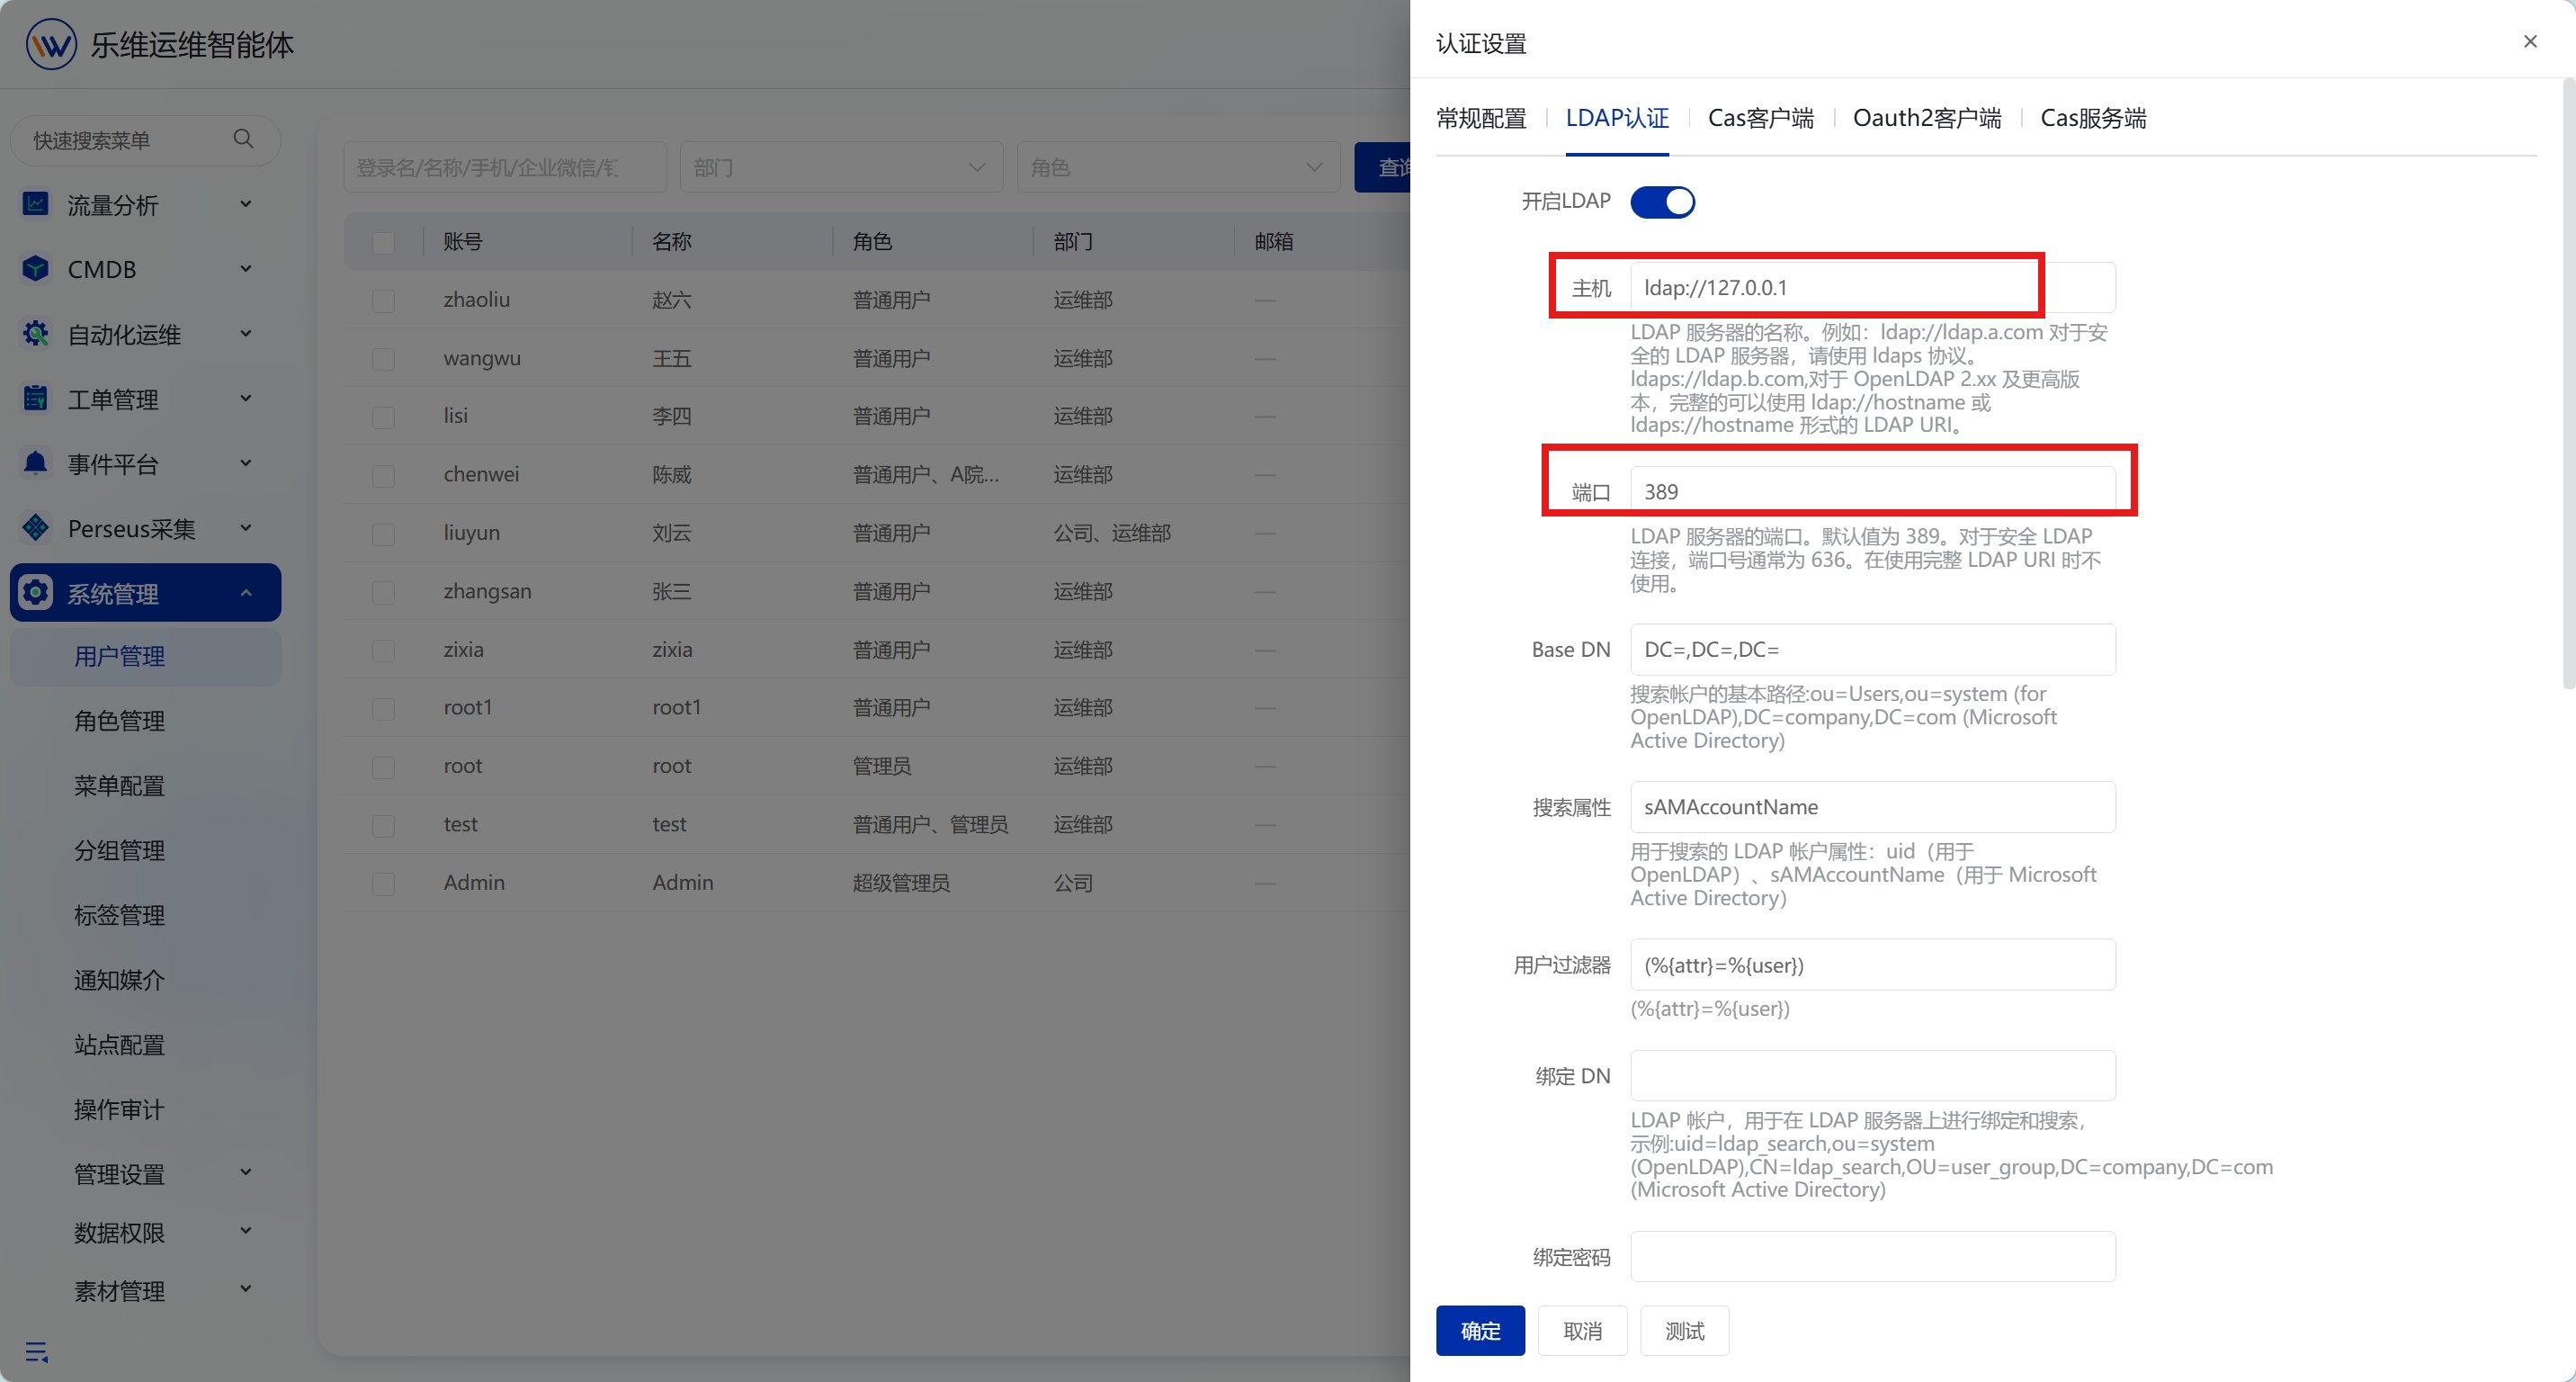Click the 测试 button to test LDAP
The height and width of the screenshot is (1382, 2576).
click(x=1684, y=1331)
